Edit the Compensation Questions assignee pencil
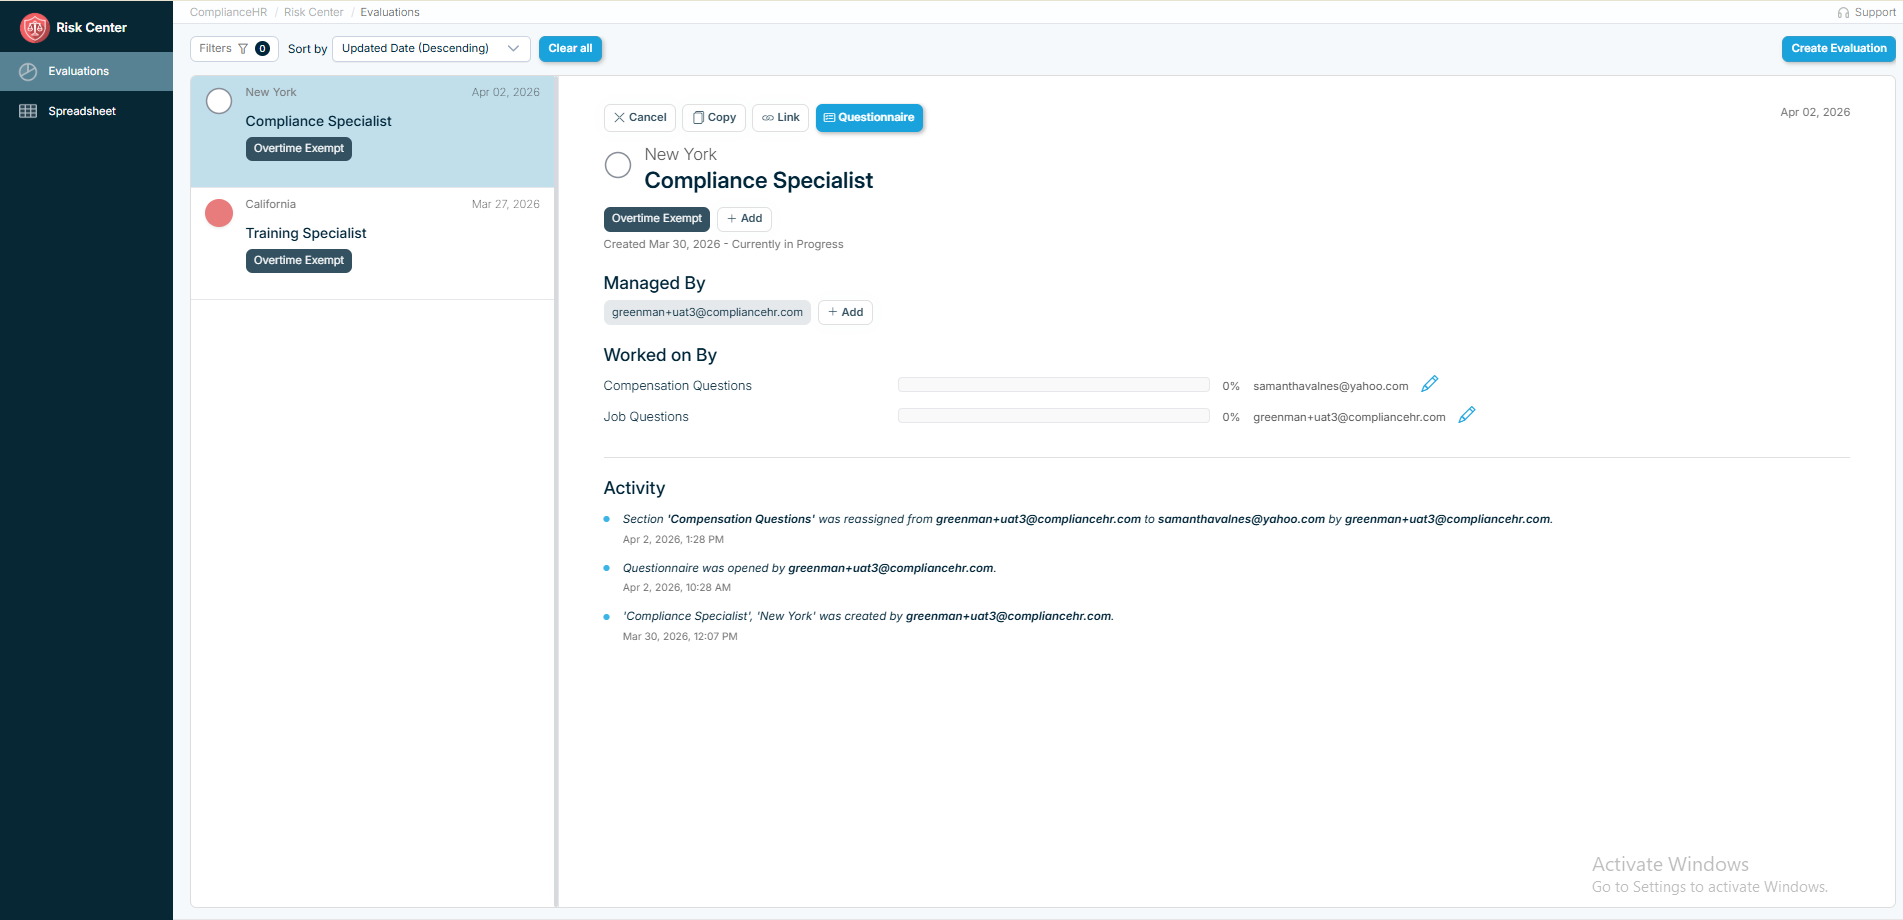The width and height of the screenshot is (1903, 920). coord(1430,384)
